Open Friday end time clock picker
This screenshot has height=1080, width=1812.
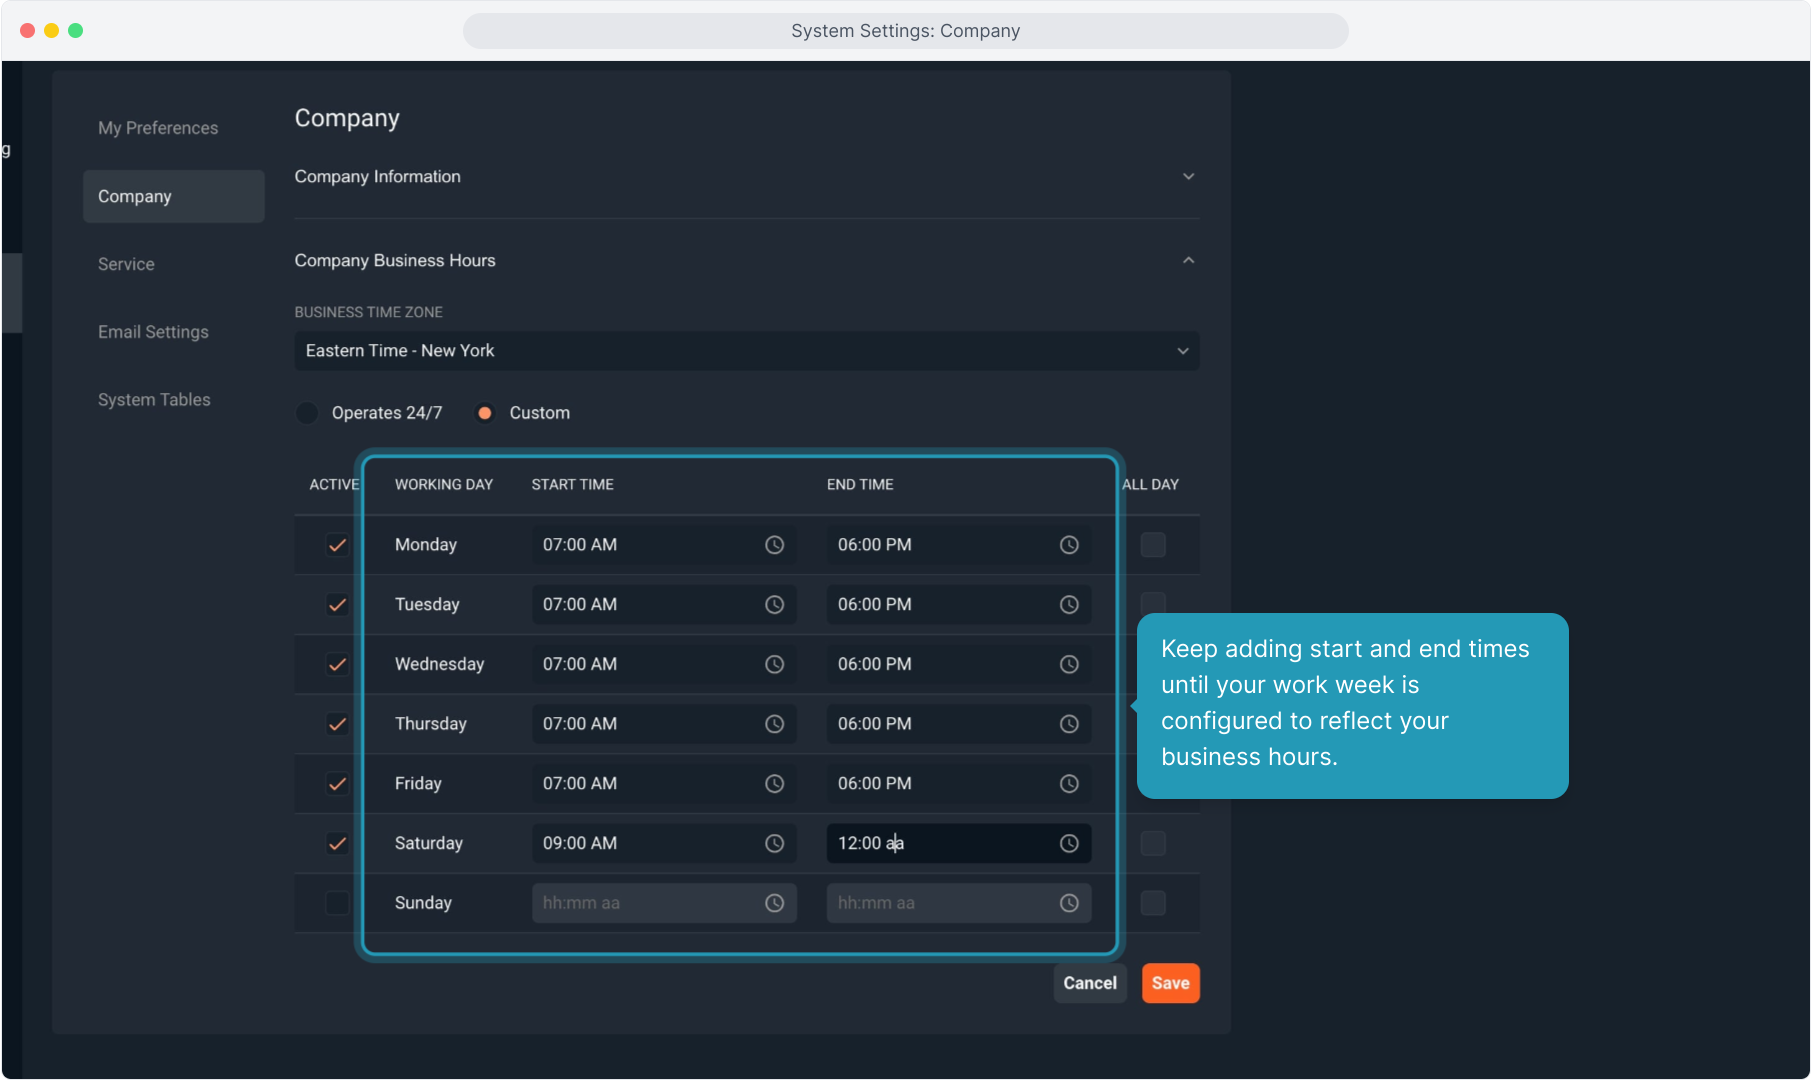tap(1069, 784)
